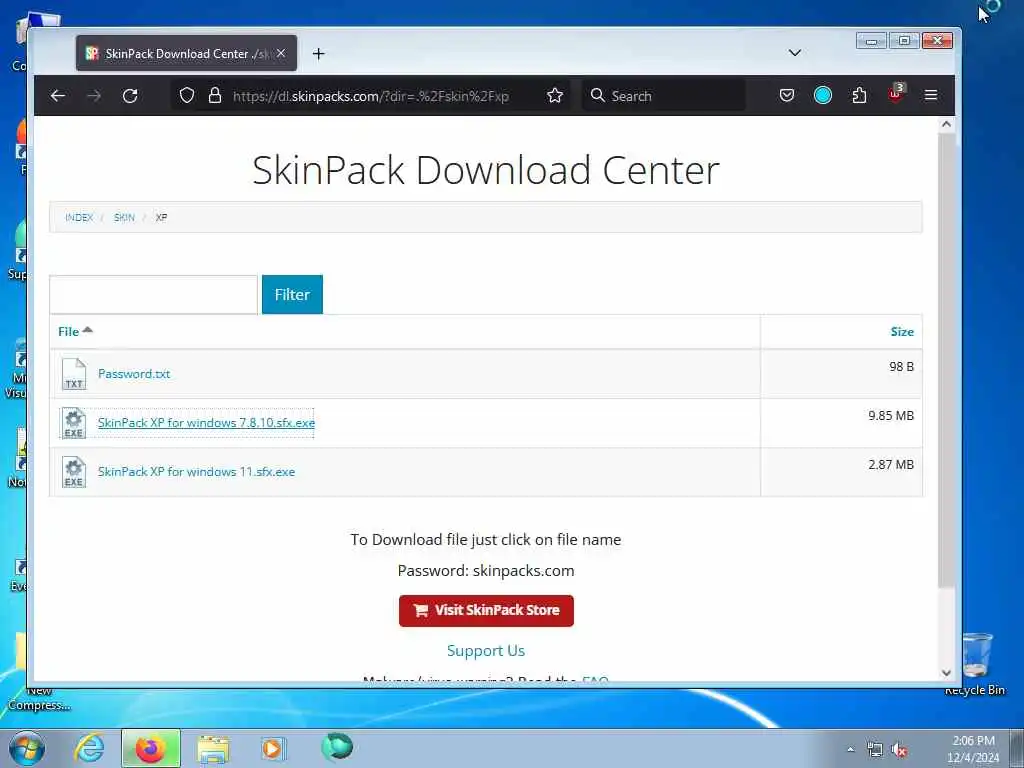Sort by the File column header
Viewport: 1024px width, 768px height.
[x=75, y=331]
